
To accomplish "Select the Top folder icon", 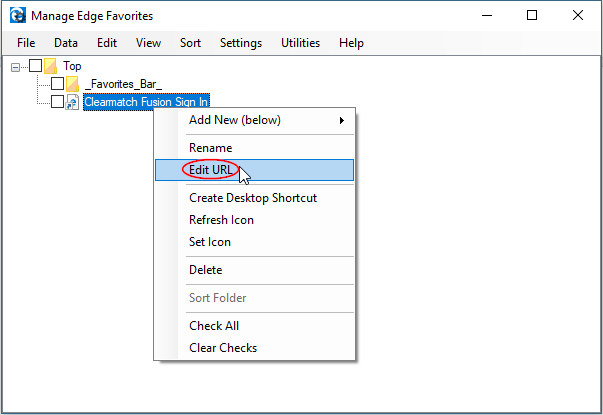I will click(x=50, y=66).
